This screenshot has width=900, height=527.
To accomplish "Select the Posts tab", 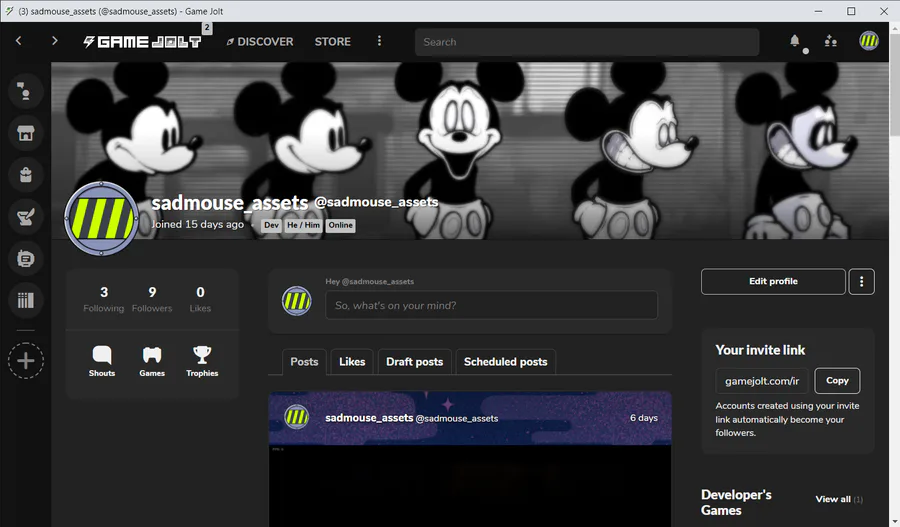I will [304, 362].
